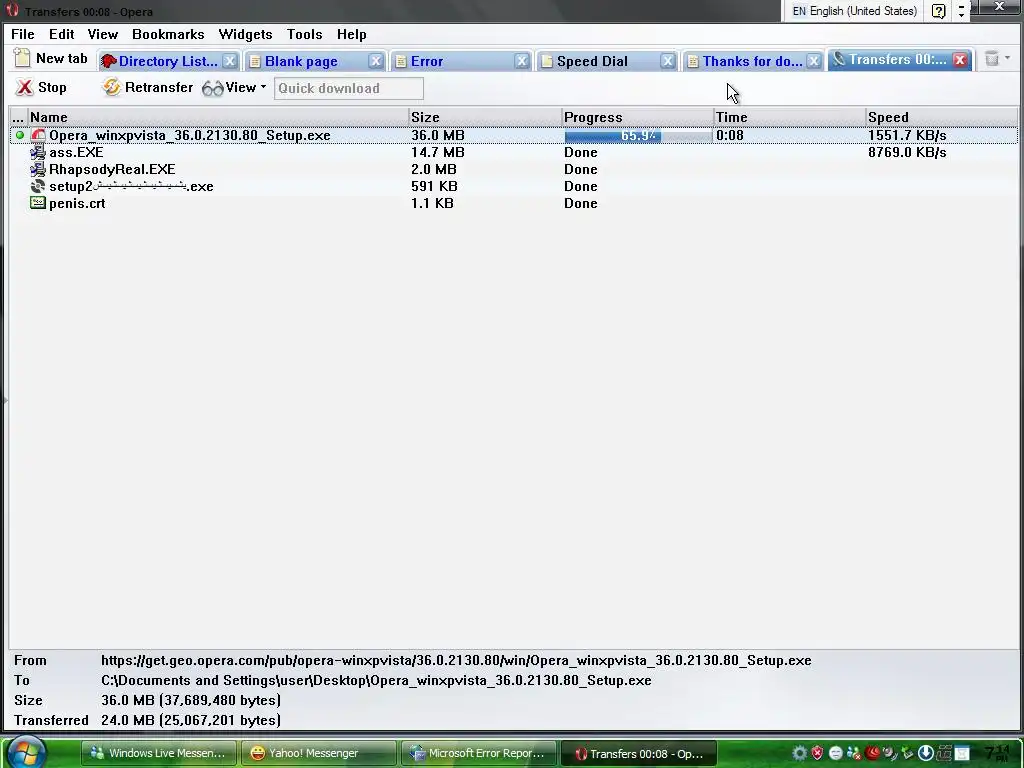This screenshot has width=1024, height=768.
Task: Open the Help menu
Action: coord(351,34)
